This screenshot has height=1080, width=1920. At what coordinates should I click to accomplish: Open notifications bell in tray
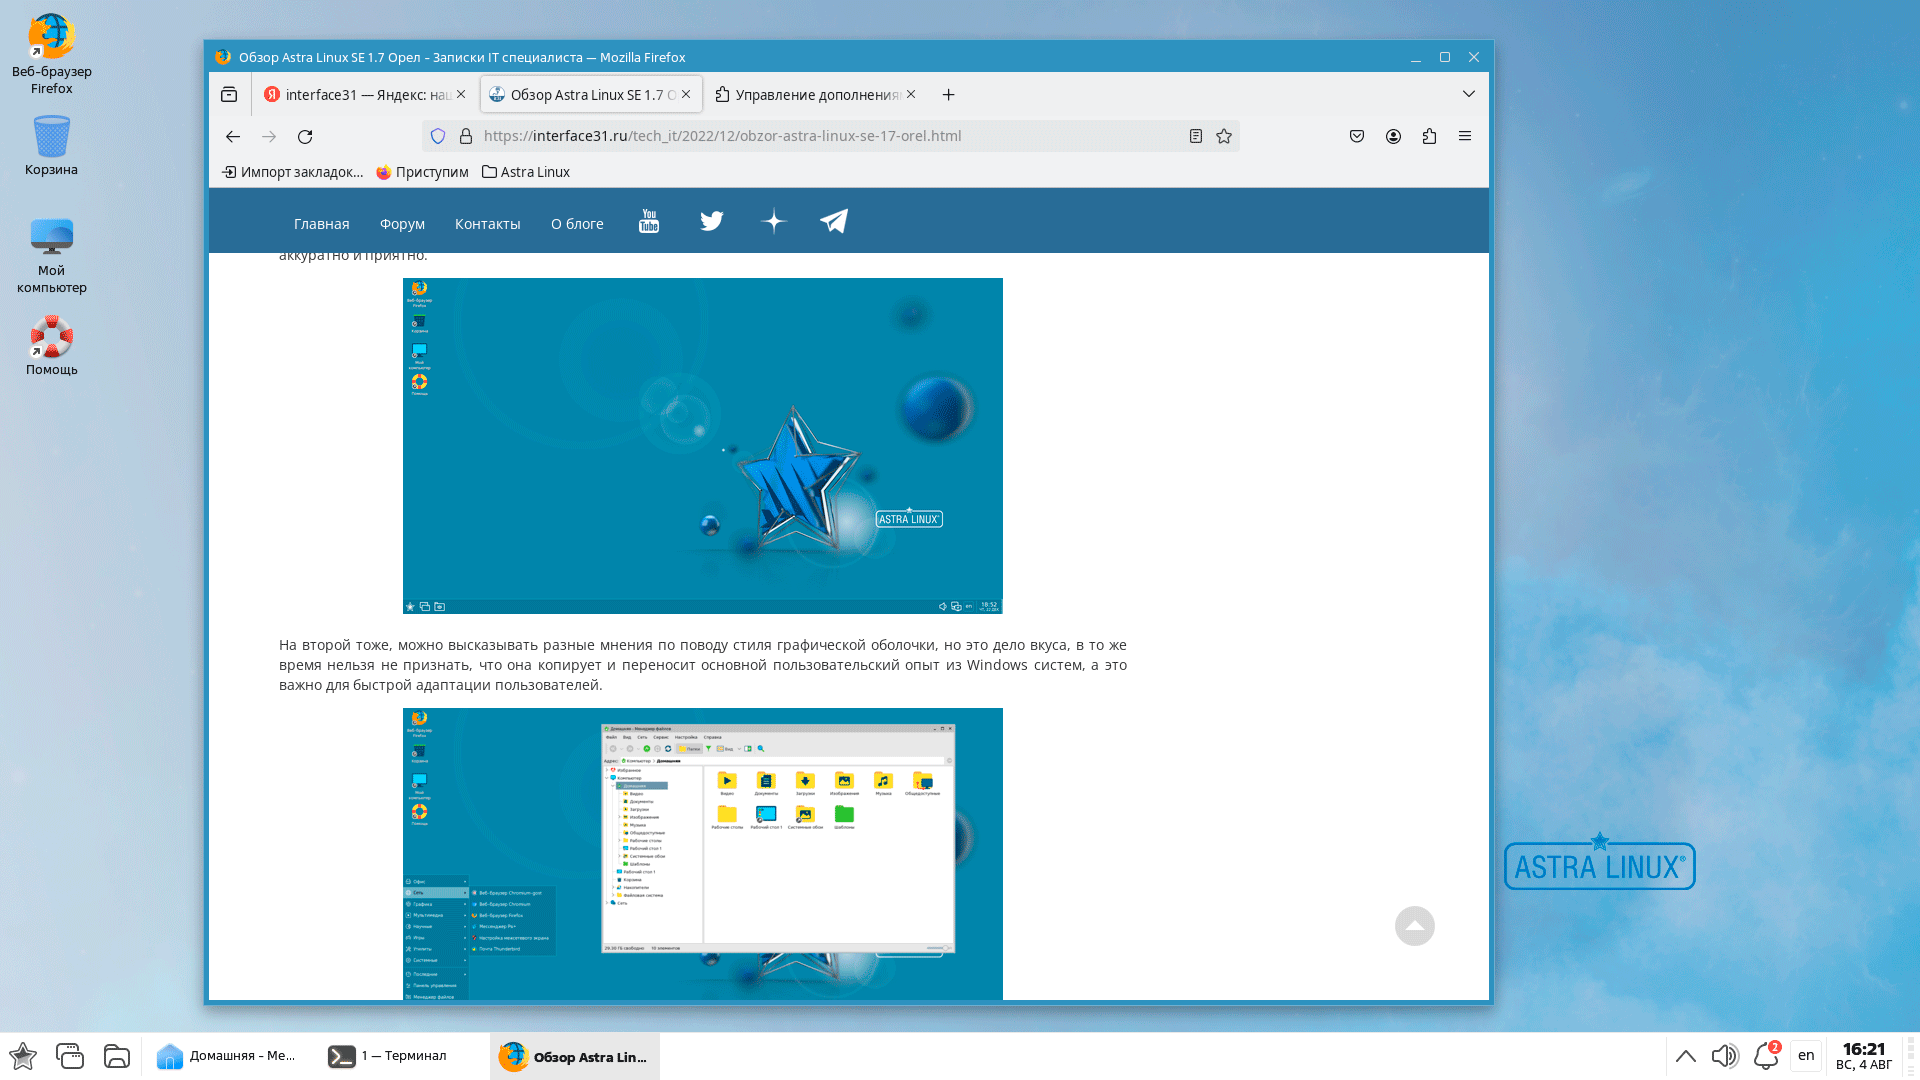(1766, 1056)
